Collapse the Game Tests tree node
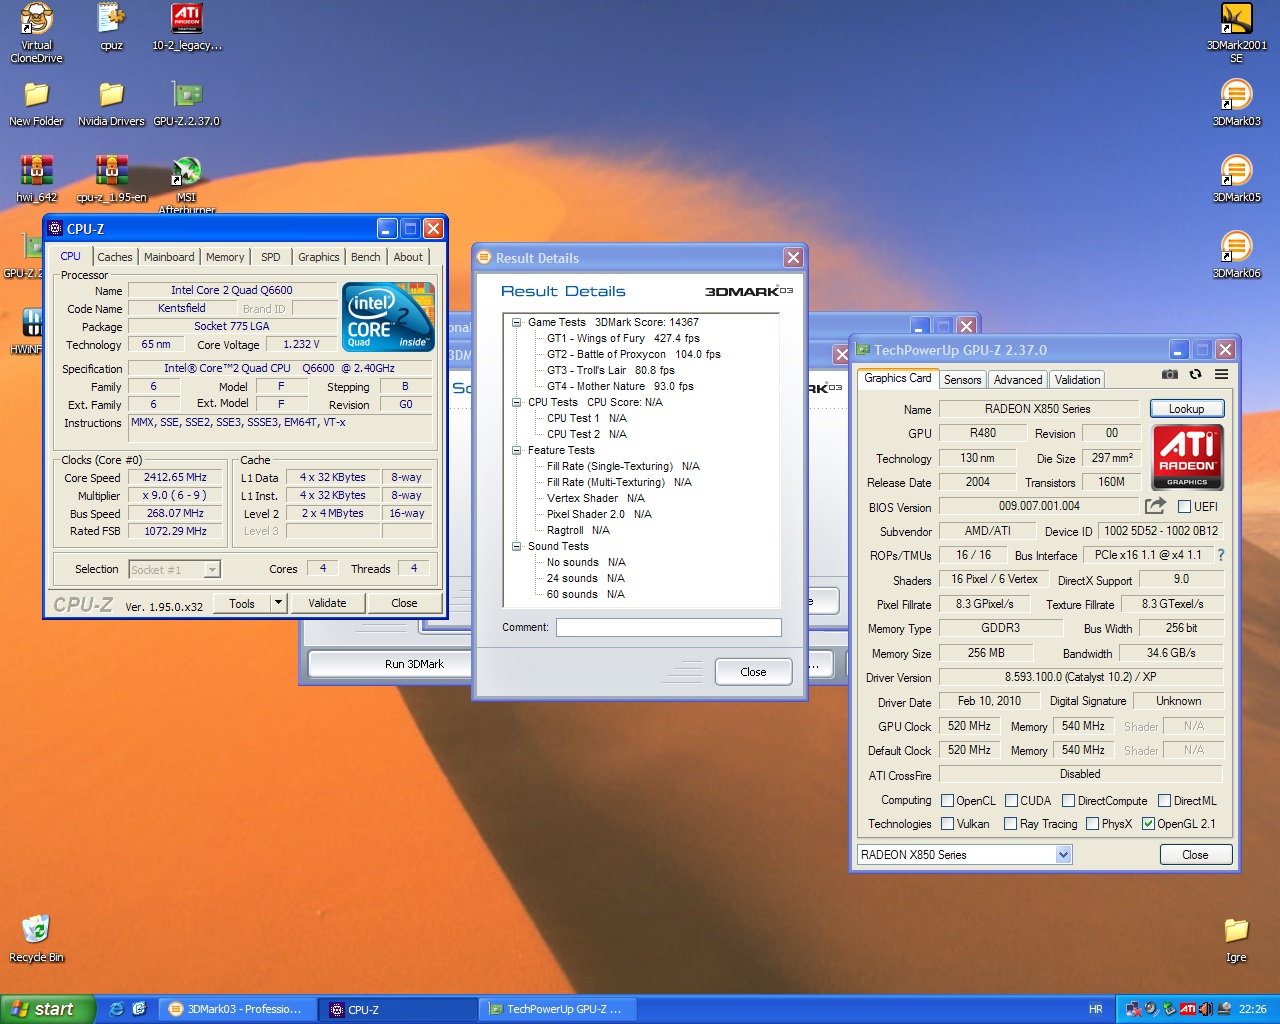Screen dimensions: 1280x1024 tap(517, 322)
